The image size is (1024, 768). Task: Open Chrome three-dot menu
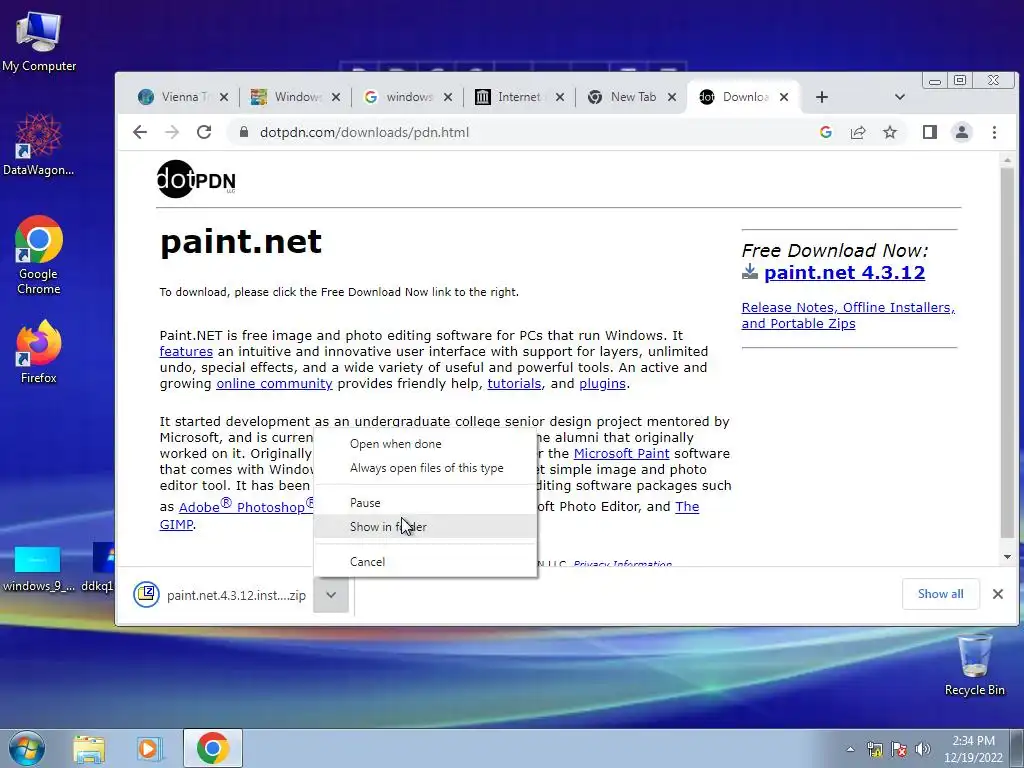coord(994,133)
